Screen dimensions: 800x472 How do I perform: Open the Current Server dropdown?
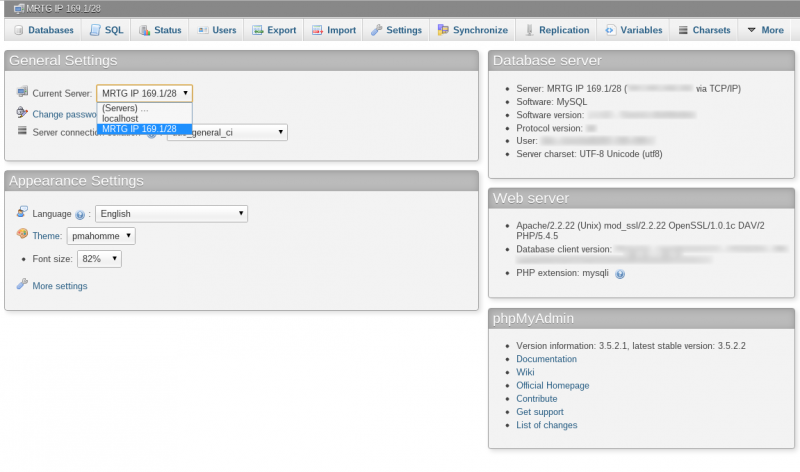pos(144,93)
